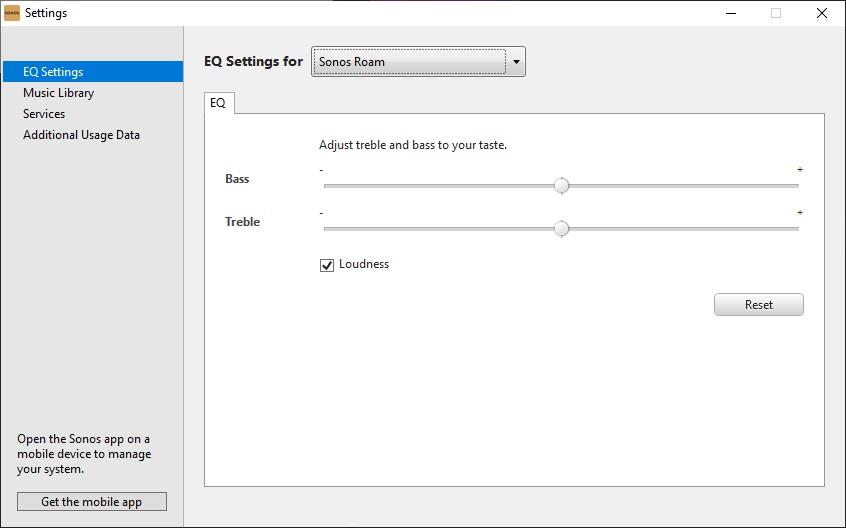
Task: Select EQ Settings in the sidebar
Action: (93, 72)
